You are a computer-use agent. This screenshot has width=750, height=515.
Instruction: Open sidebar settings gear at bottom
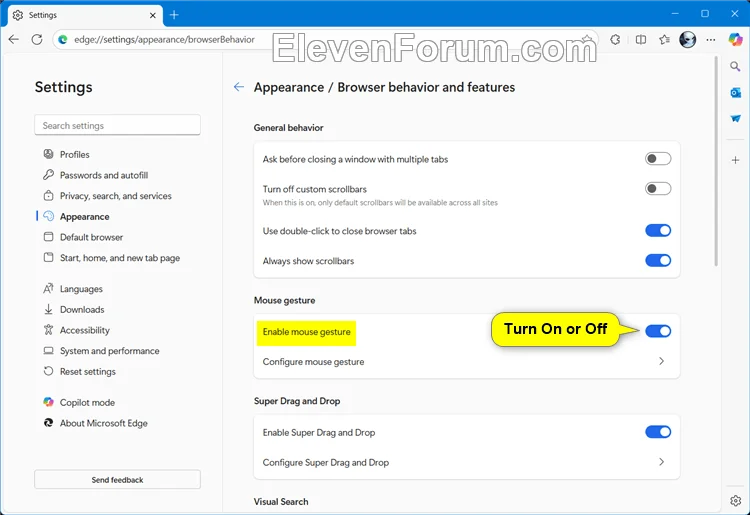tap(736, 500)
